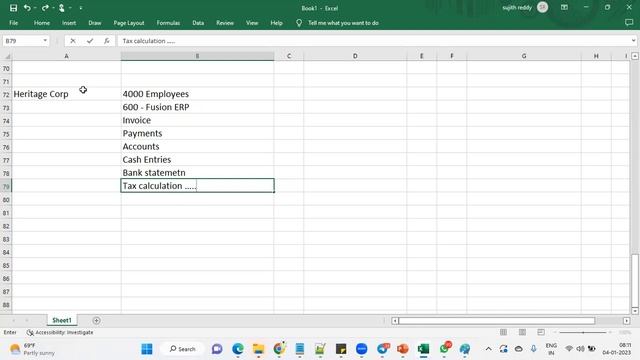This screenshot has height=360, width=640.
Task: Click the sujith reddy account avatar
Action: (542, 7)
